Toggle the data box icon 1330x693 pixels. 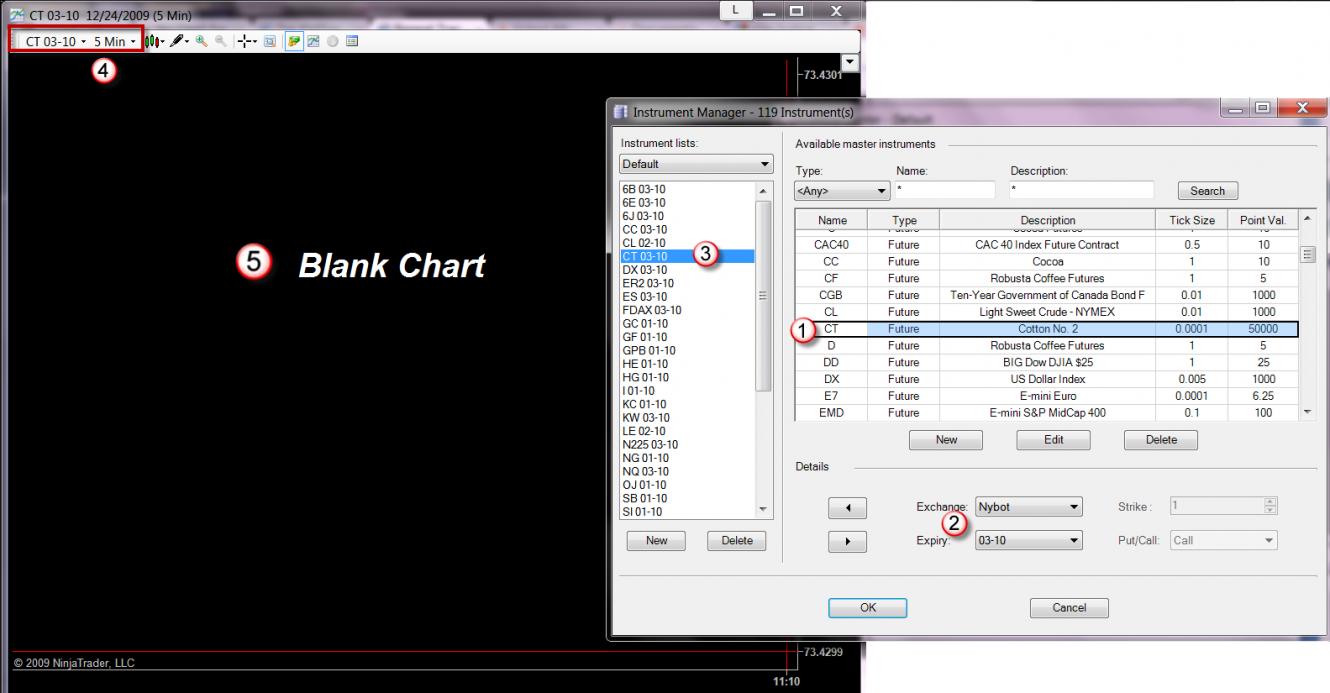[269, 42]
